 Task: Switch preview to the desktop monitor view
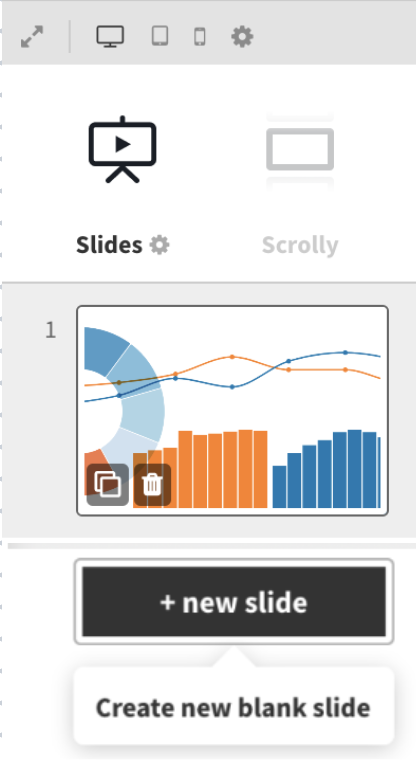pyautogui.click(x=110, y=37)
